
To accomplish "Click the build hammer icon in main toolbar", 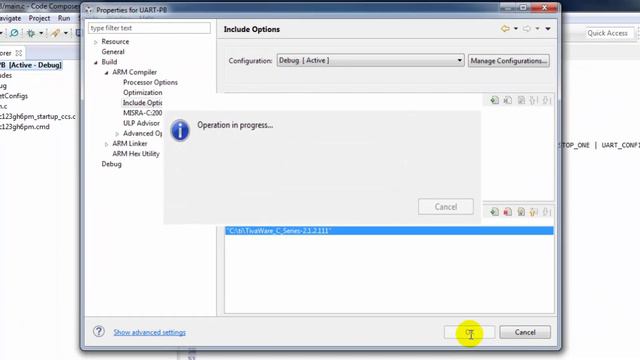I will (56, 33).
